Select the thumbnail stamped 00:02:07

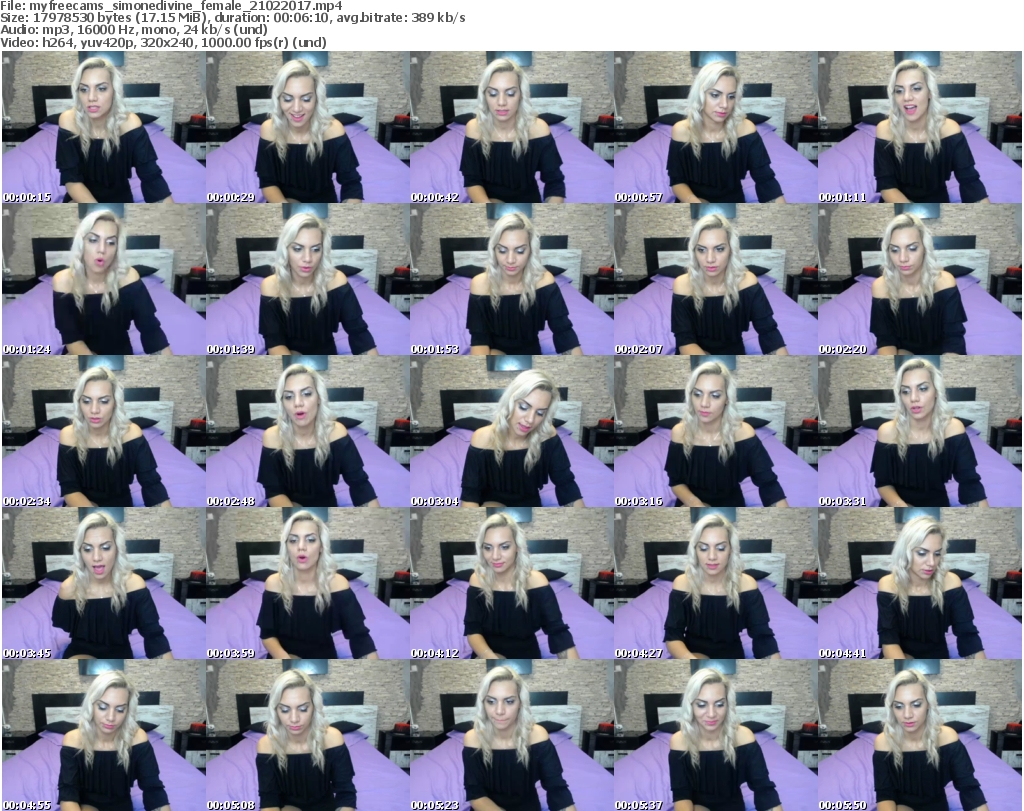pyautogui.click(x=716, y=279)
